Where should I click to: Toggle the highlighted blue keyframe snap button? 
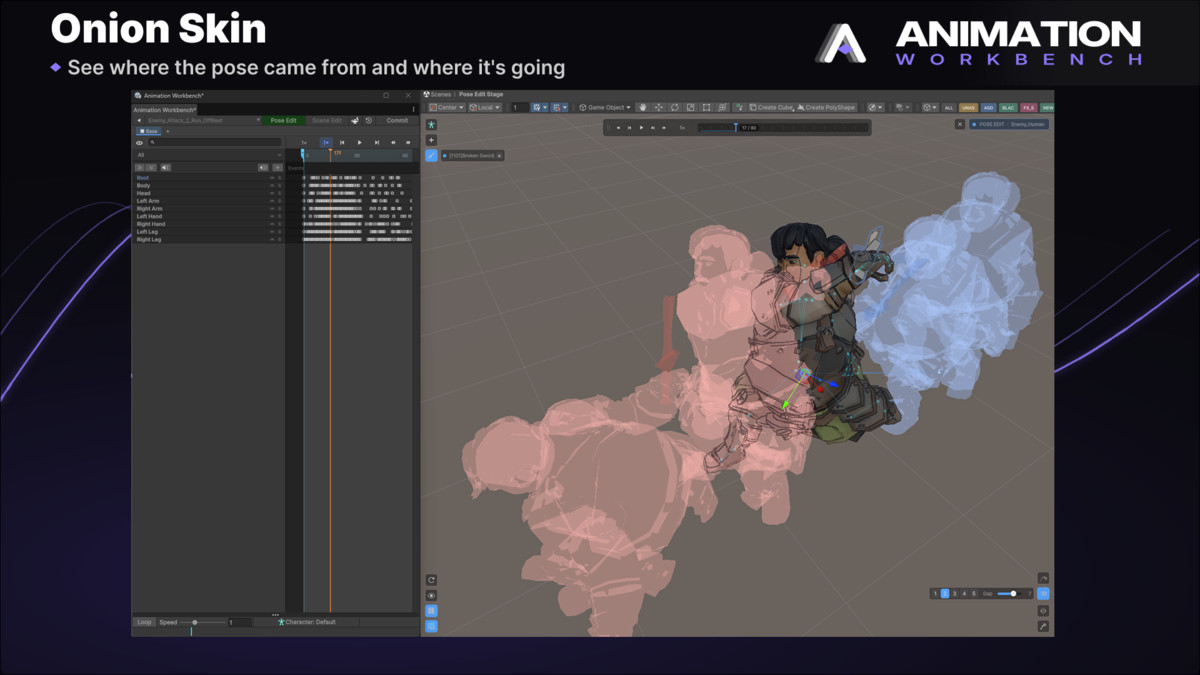tap(326, 142)
